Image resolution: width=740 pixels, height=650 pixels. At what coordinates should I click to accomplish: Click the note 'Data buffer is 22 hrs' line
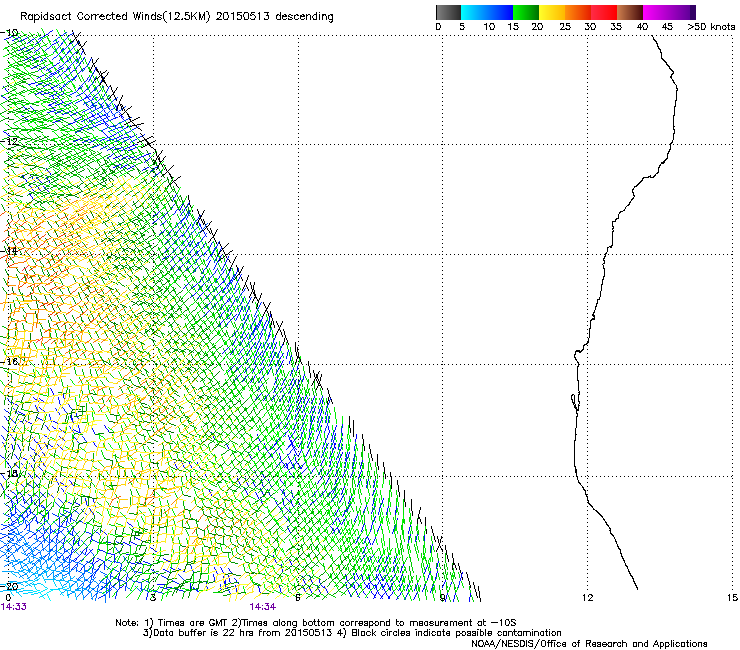click(x=352, y=633)
